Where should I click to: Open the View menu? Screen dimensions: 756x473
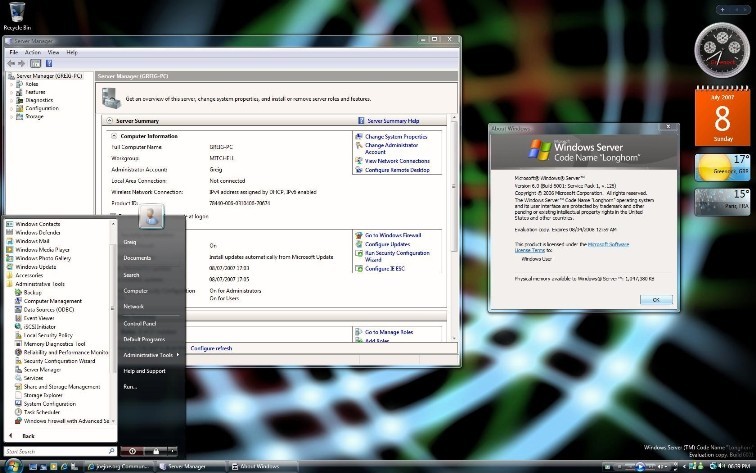[x=54, y=52]
